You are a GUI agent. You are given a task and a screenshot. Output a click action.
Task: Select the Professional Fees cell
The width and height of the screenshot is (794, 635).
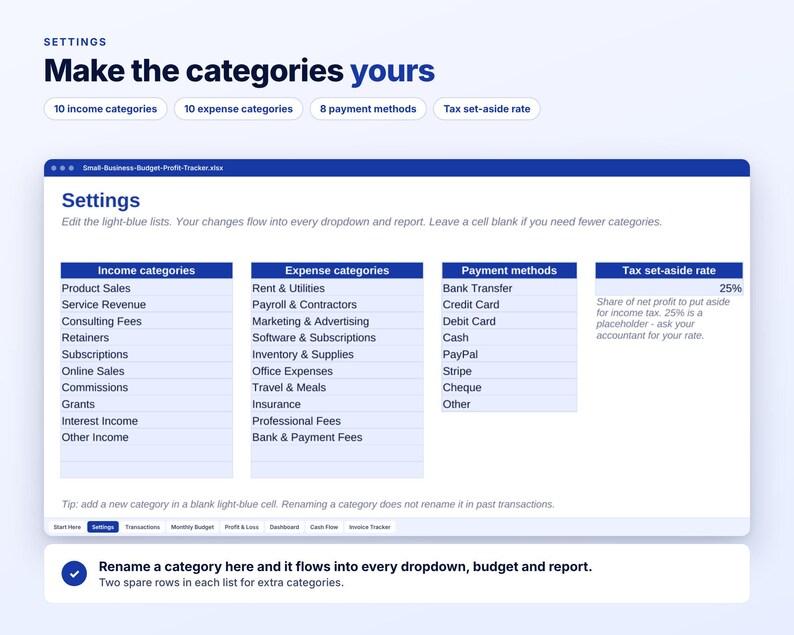pos(337,421)
